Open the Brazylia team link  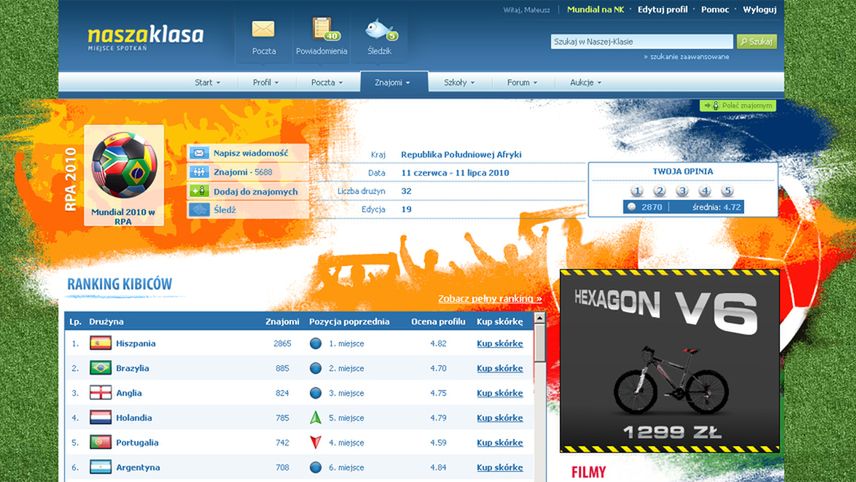tap(132, 368)
